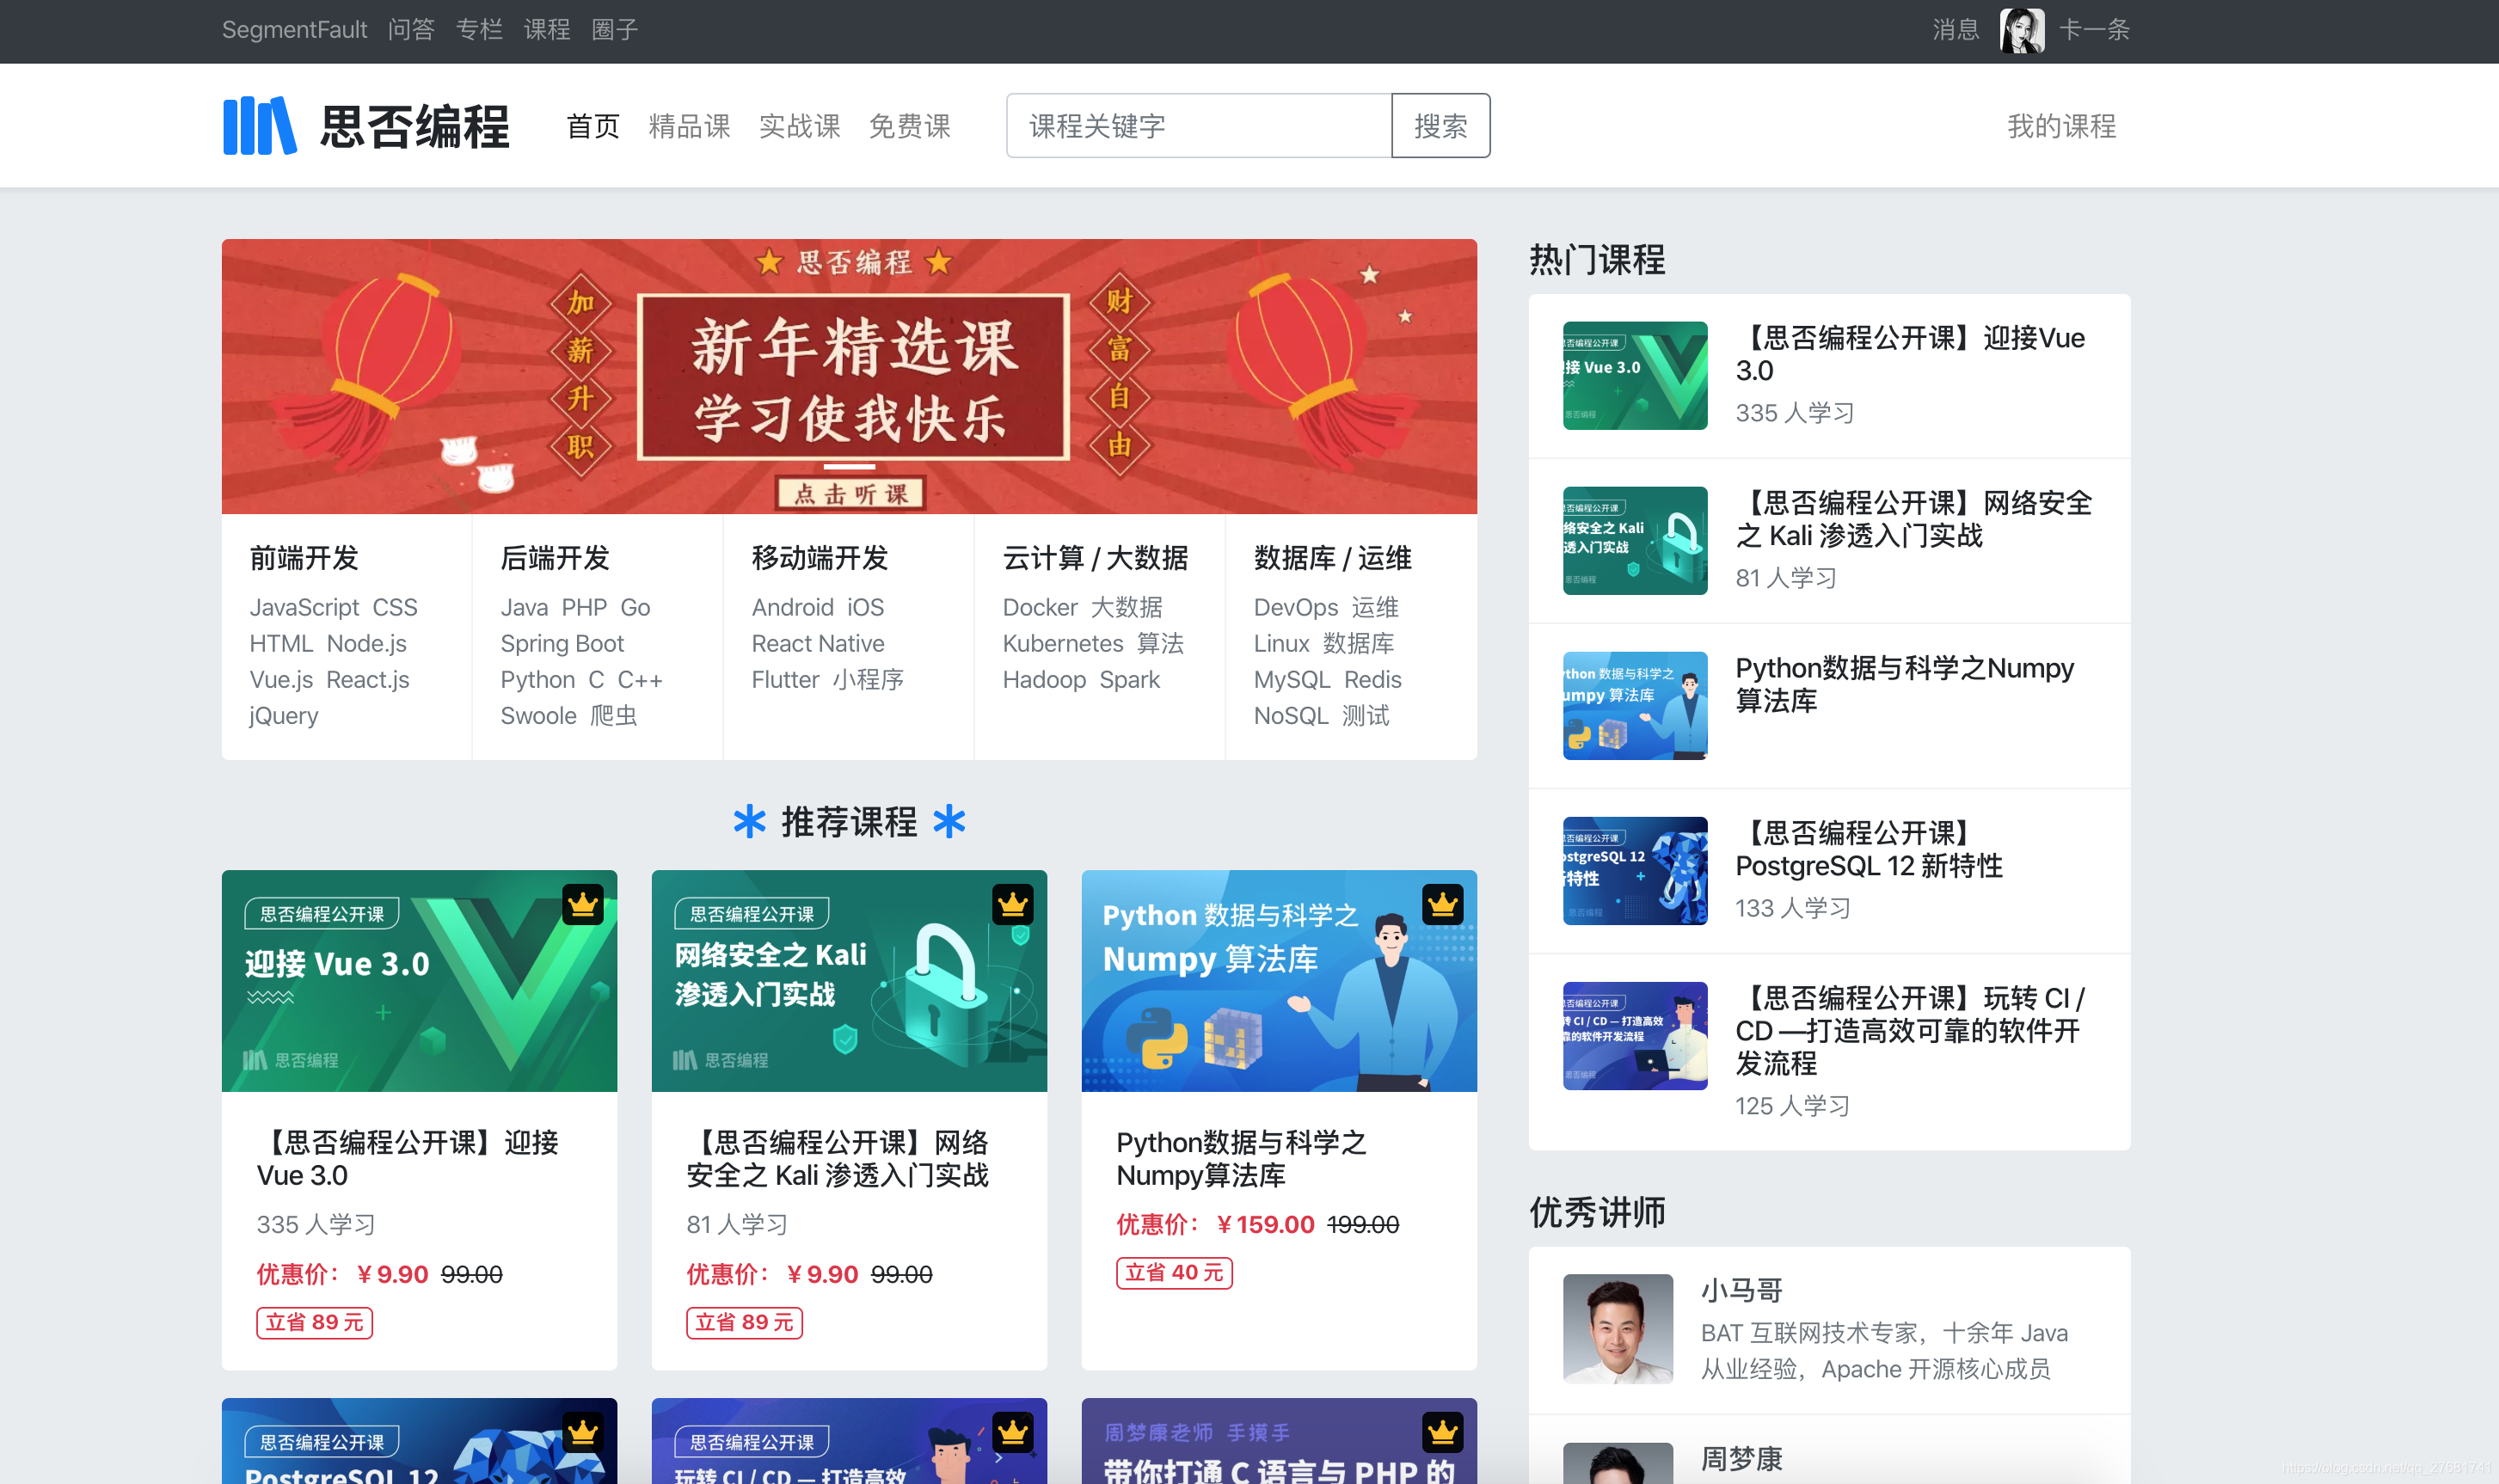Click the Vue.js link under 前端开发
This screenshot has height=1484, width=2499.
point(281,679)
